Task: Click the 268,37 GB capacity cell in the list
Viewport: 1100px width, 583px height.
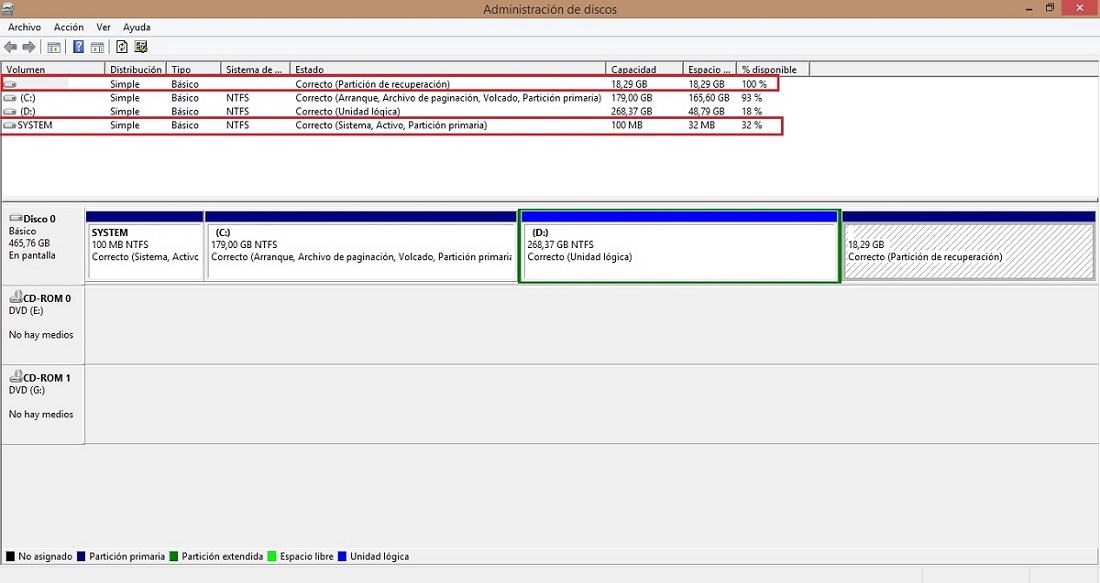Action: [x=631, y=112]
